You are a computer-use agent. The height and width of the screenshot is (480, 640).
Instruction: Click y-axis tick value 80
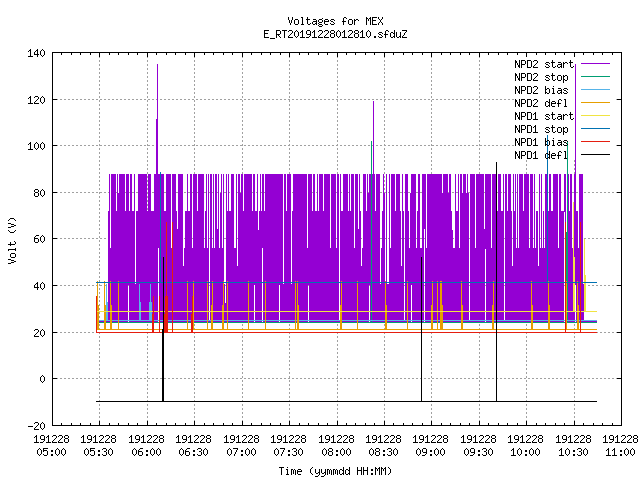(x=39, y=193)
